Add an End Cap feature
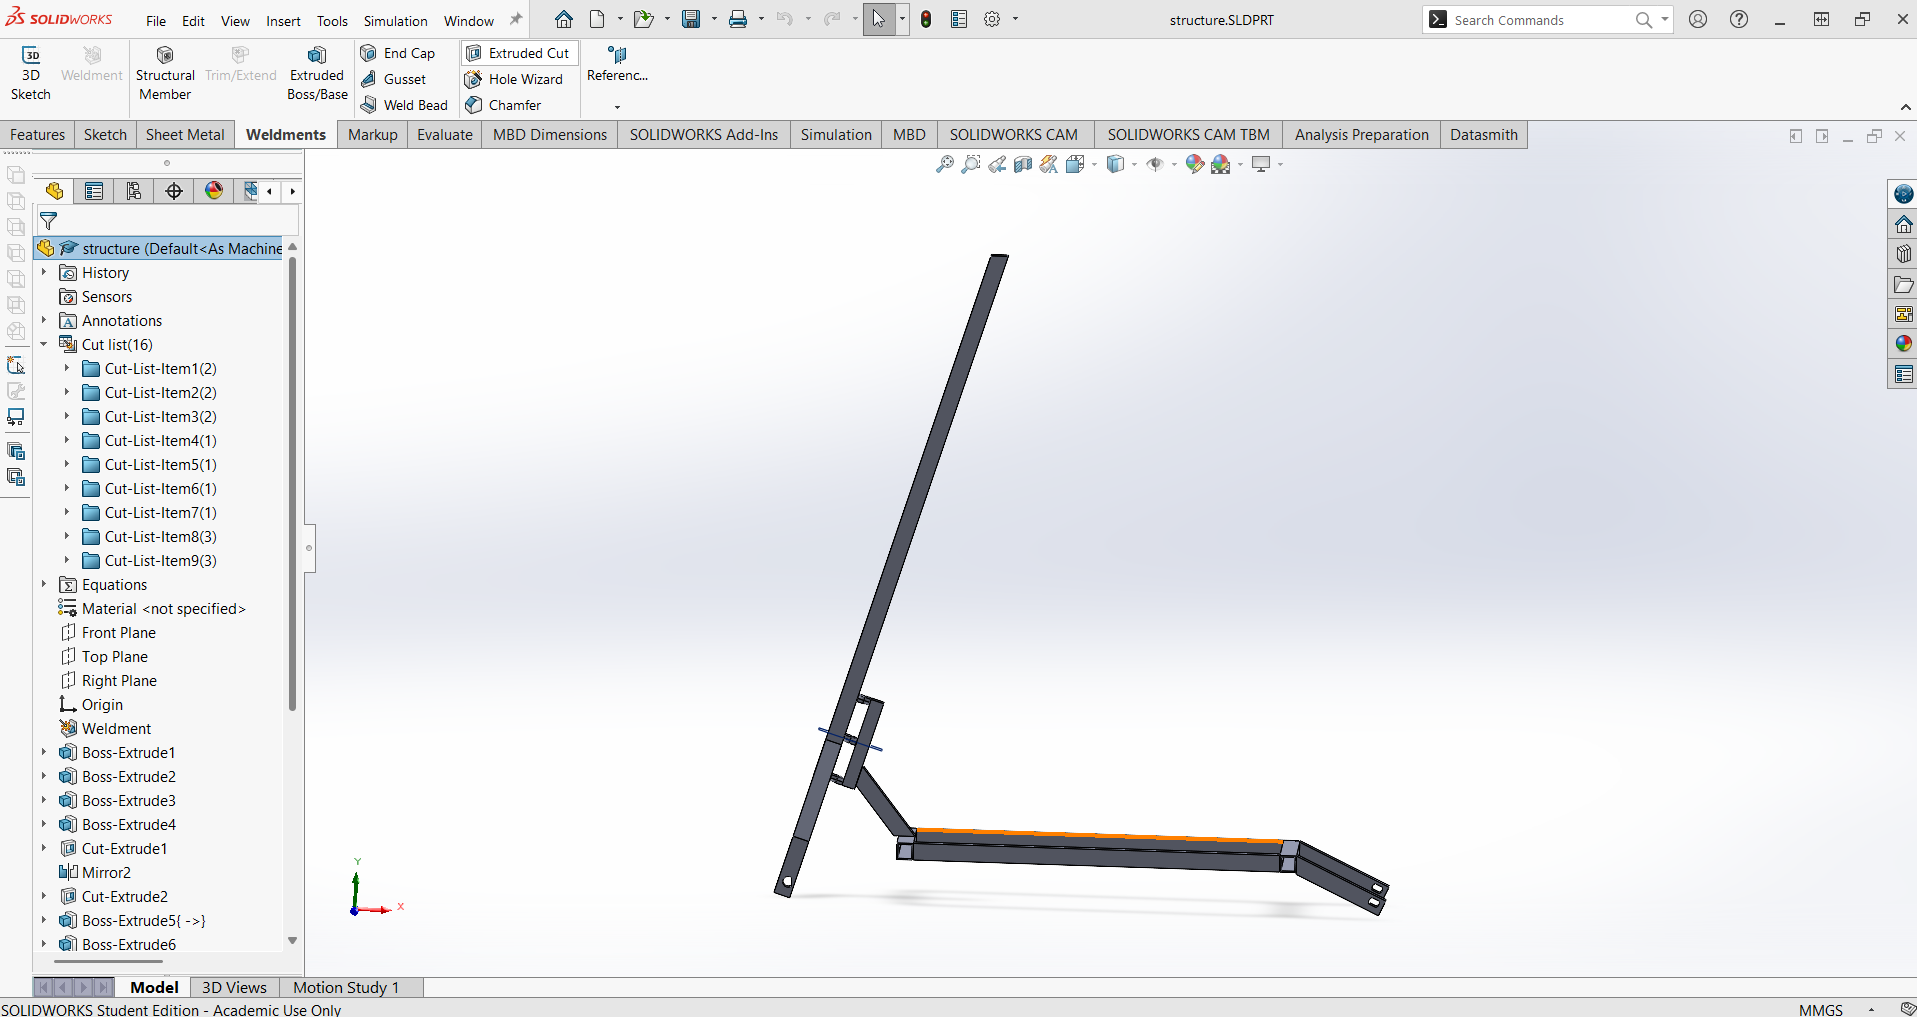The width and height of the screenshot is (1917, 1017). pos(398,53)
